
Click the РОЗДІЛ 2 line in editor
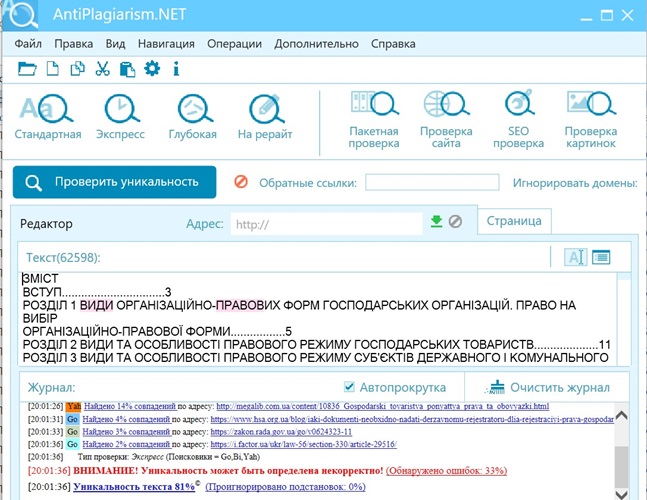316,344
